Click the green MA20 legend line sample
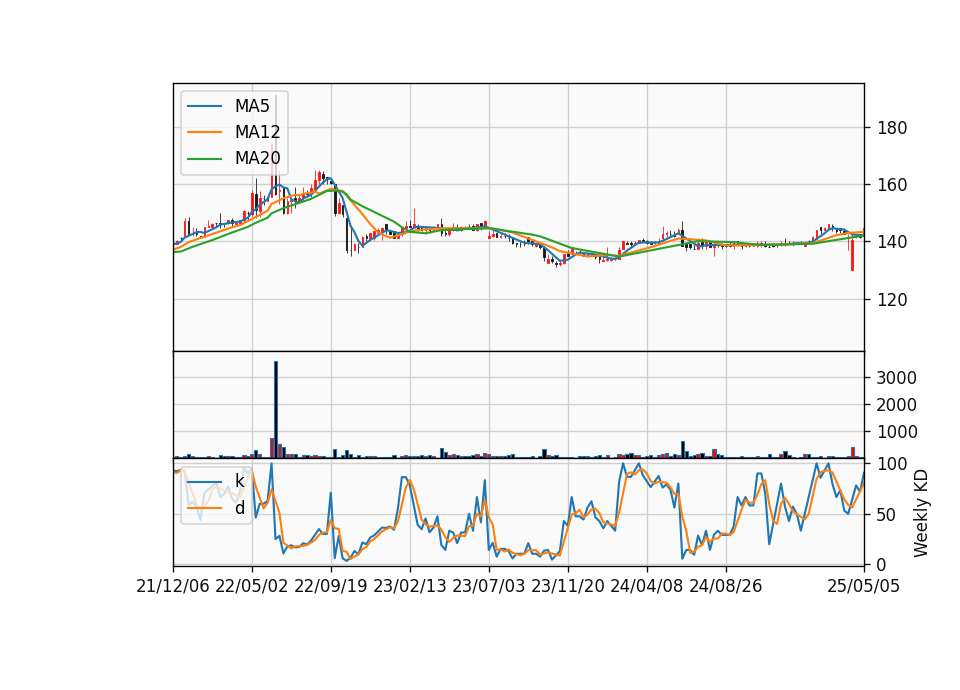960x690 pixels. click(x=204, y=159)
